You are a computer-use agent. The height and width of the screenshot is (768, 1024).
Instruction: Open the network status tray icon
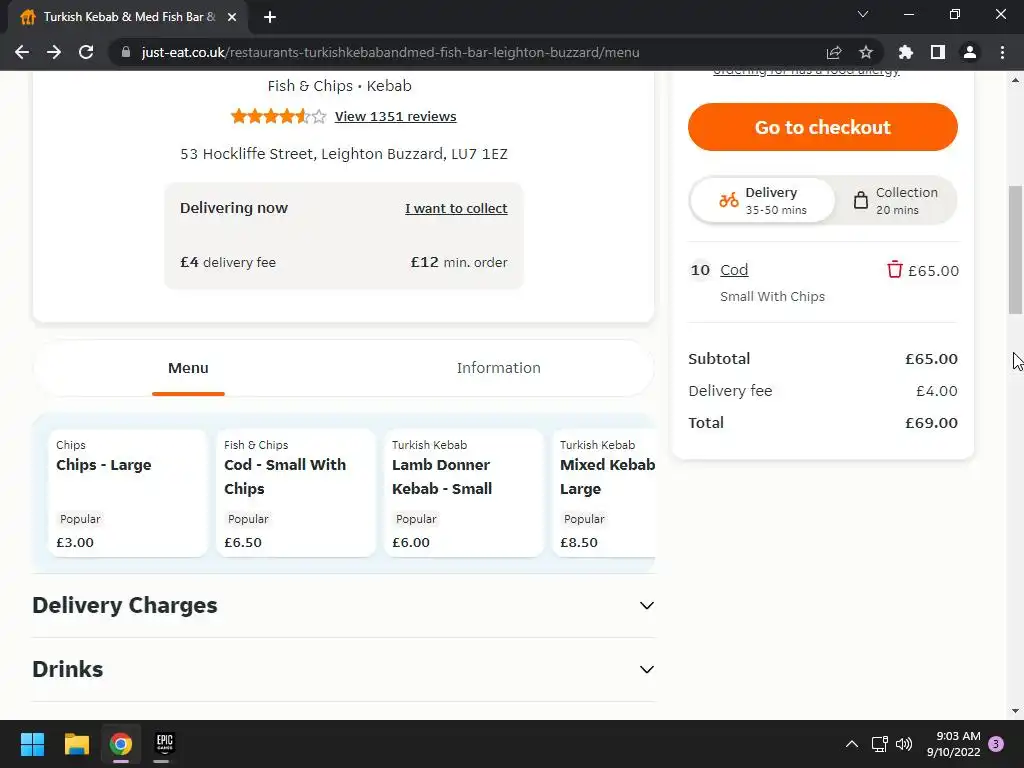click(x=879, y=744)
